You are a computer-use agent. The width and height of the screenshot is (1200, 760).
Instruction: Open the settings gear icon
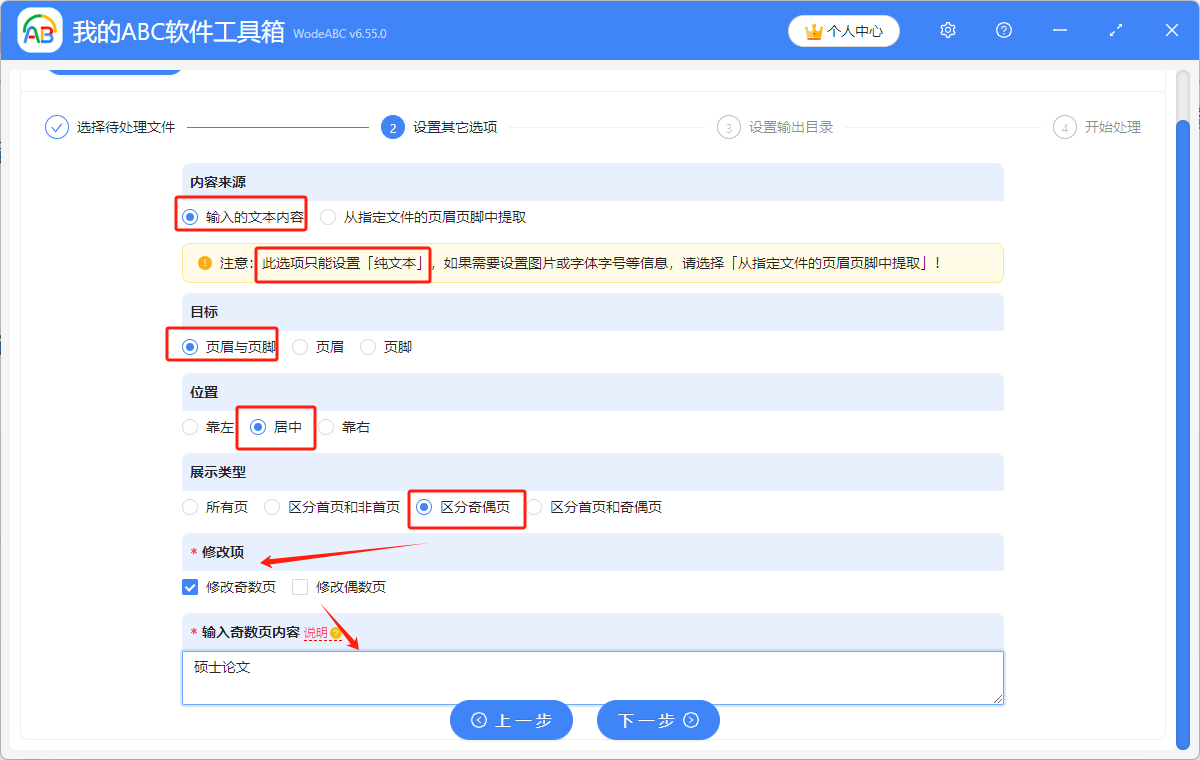click(948, 31)
